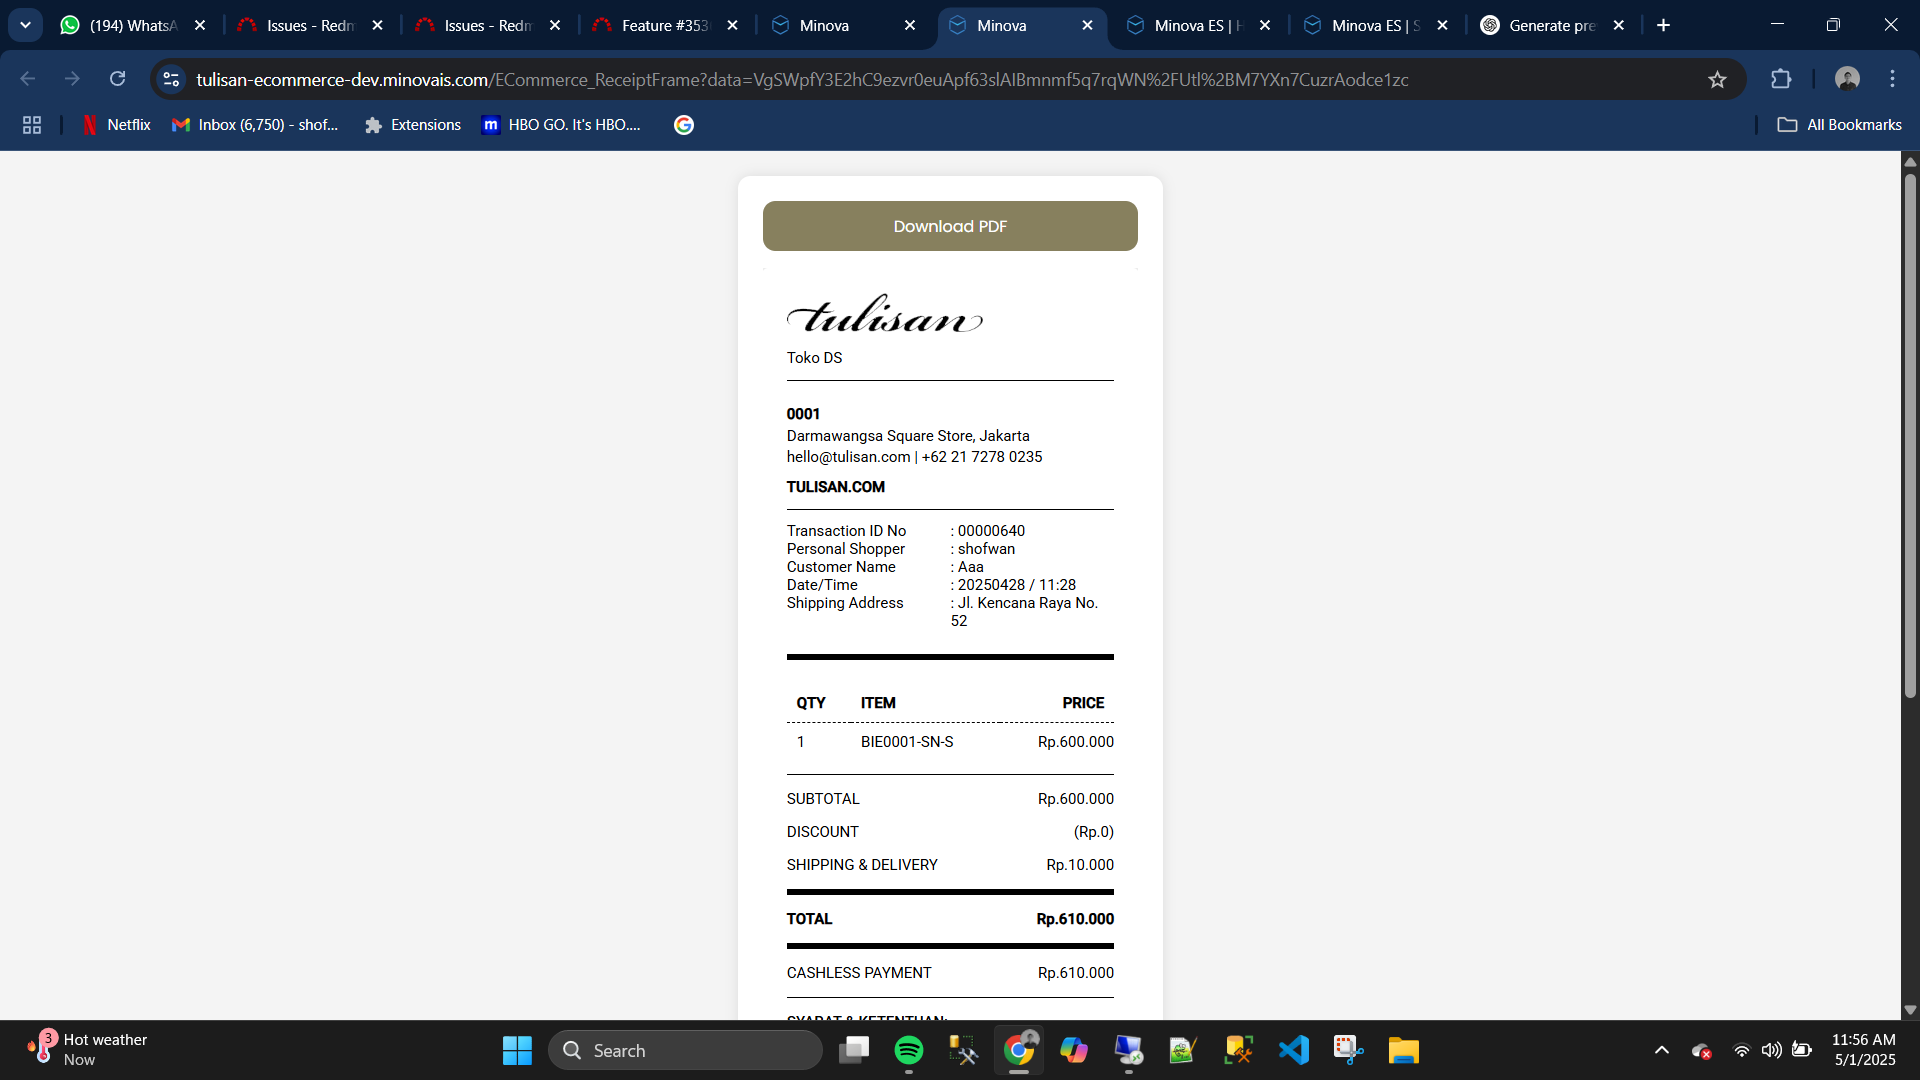Open the Google bookmark icon
Image resolution: width=1920 pixels, height=1080 pixels.
click(684, 125)
